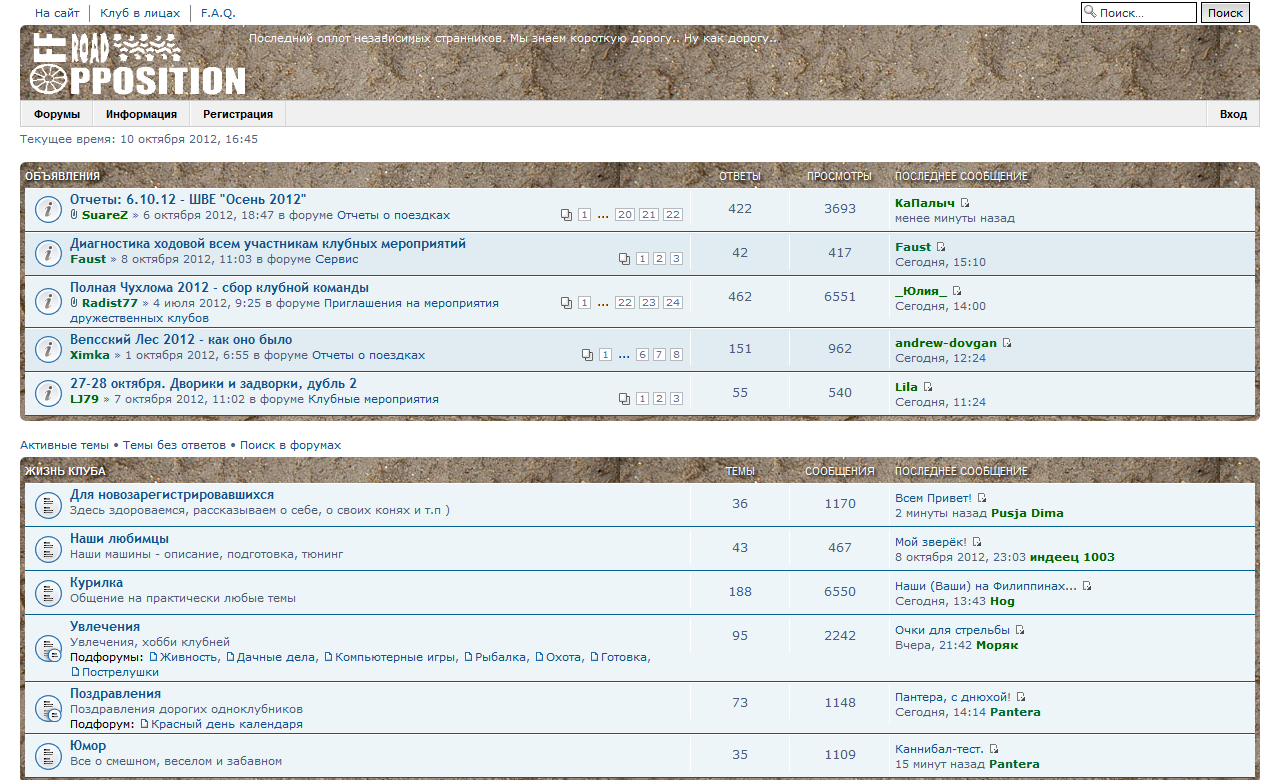Screen dimensions: 1280x780
Task: Open the Форумы menu tab
Action: click(56, 114)
